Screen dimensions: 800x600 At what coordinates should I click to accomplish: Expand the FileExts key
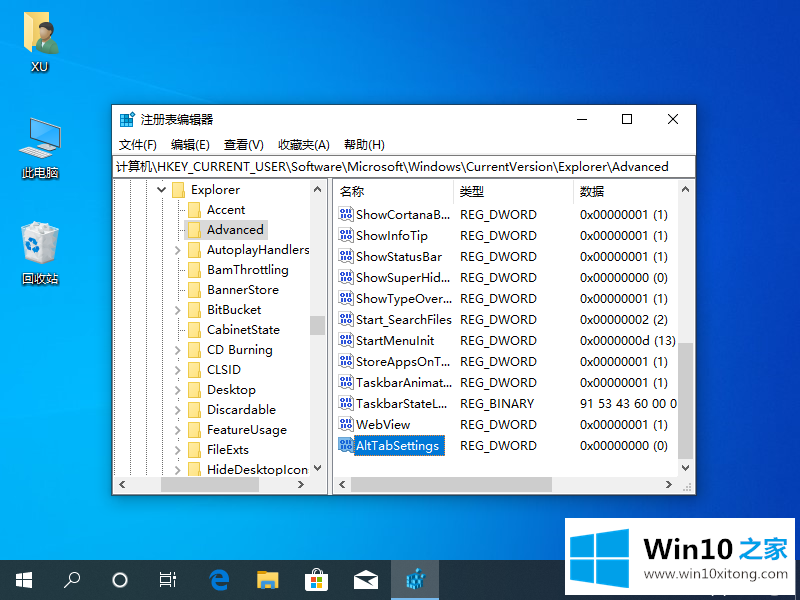(178, 450)
